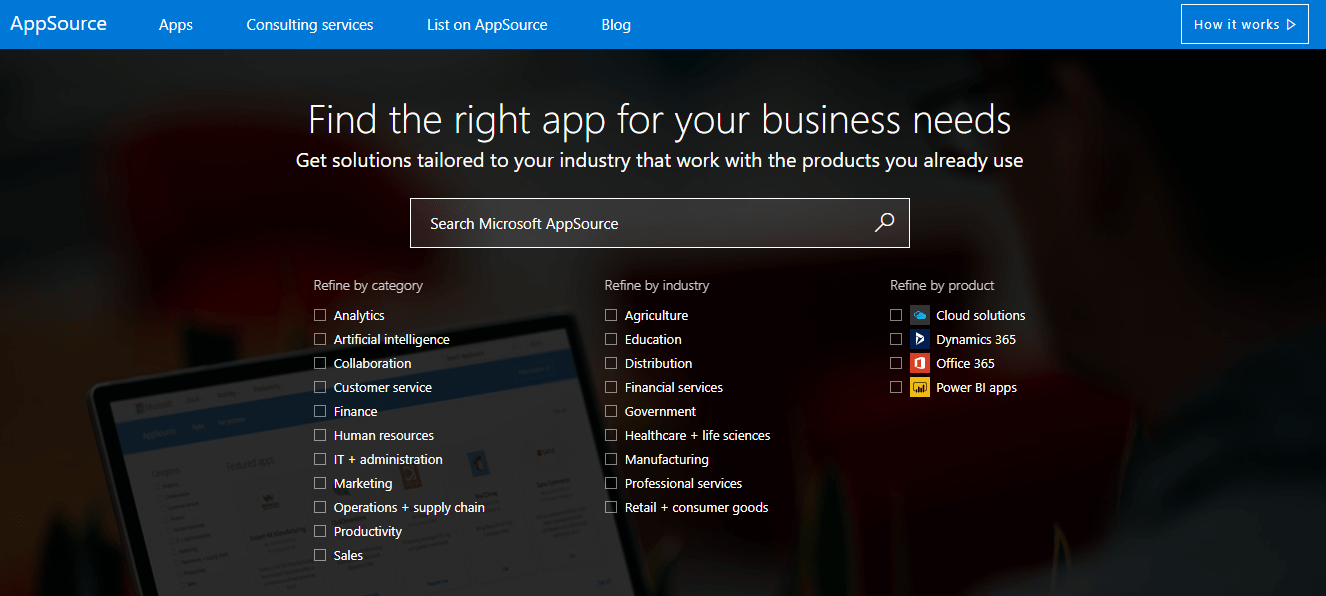Screen dimensions: 1326x596
Task: Check the Analytics category filter
Action: point(319,314)
